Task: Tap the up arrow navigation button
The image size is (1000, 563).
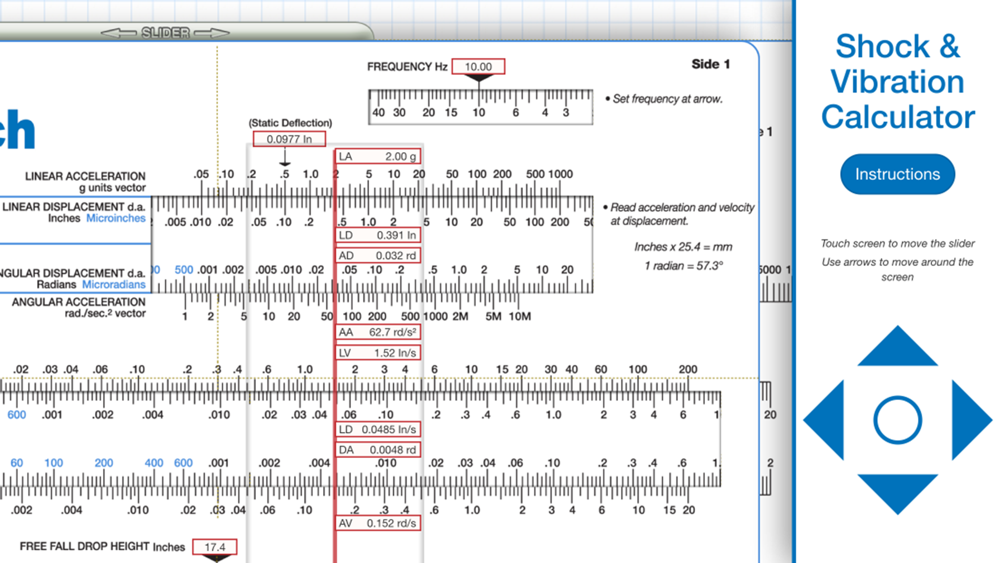Action: (897, 346)
